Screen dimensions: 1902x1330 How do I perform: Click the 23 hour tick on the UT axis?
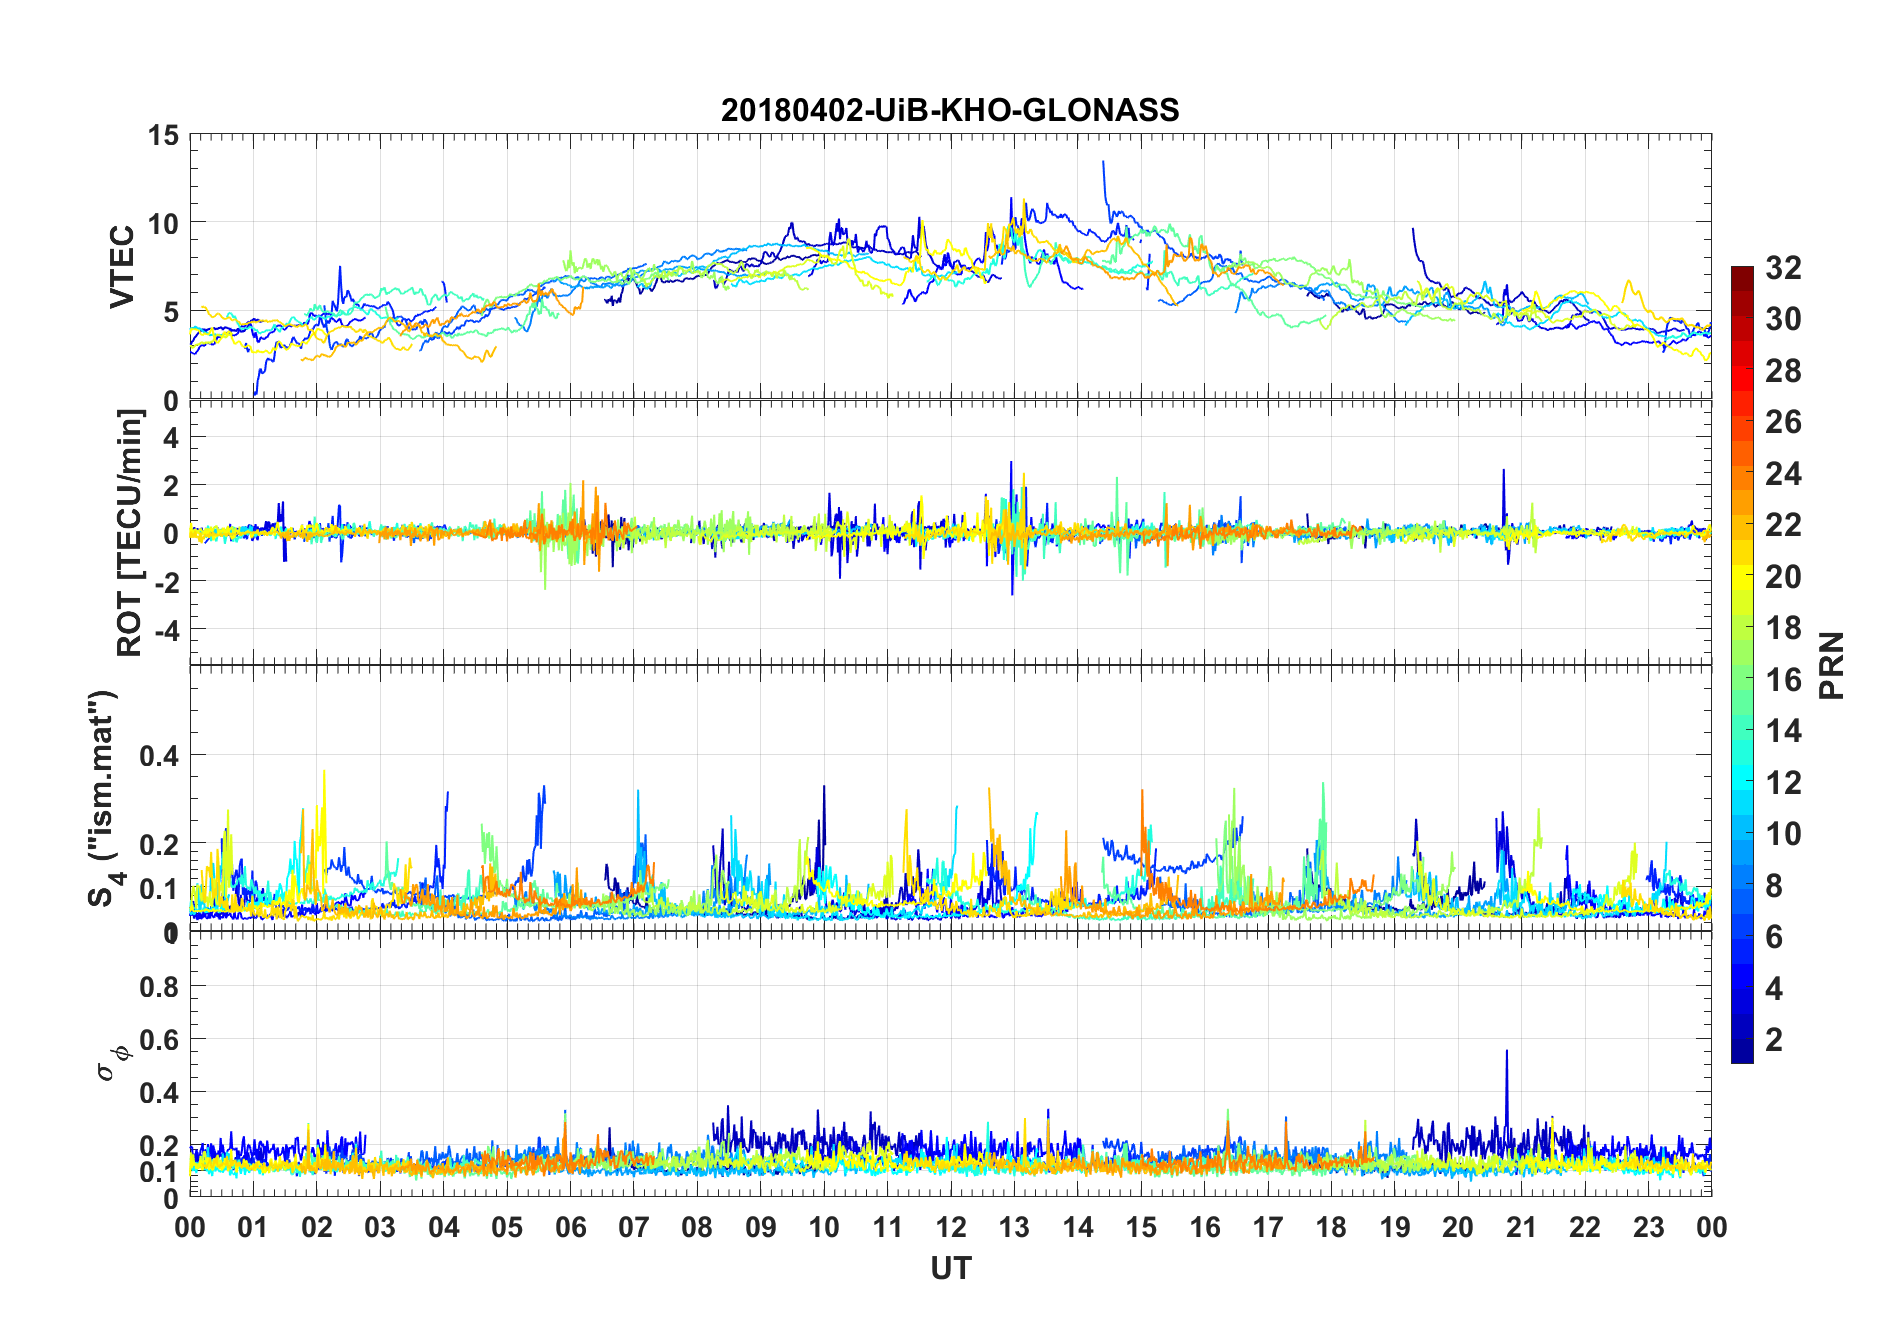[x=1648, y=1227]
